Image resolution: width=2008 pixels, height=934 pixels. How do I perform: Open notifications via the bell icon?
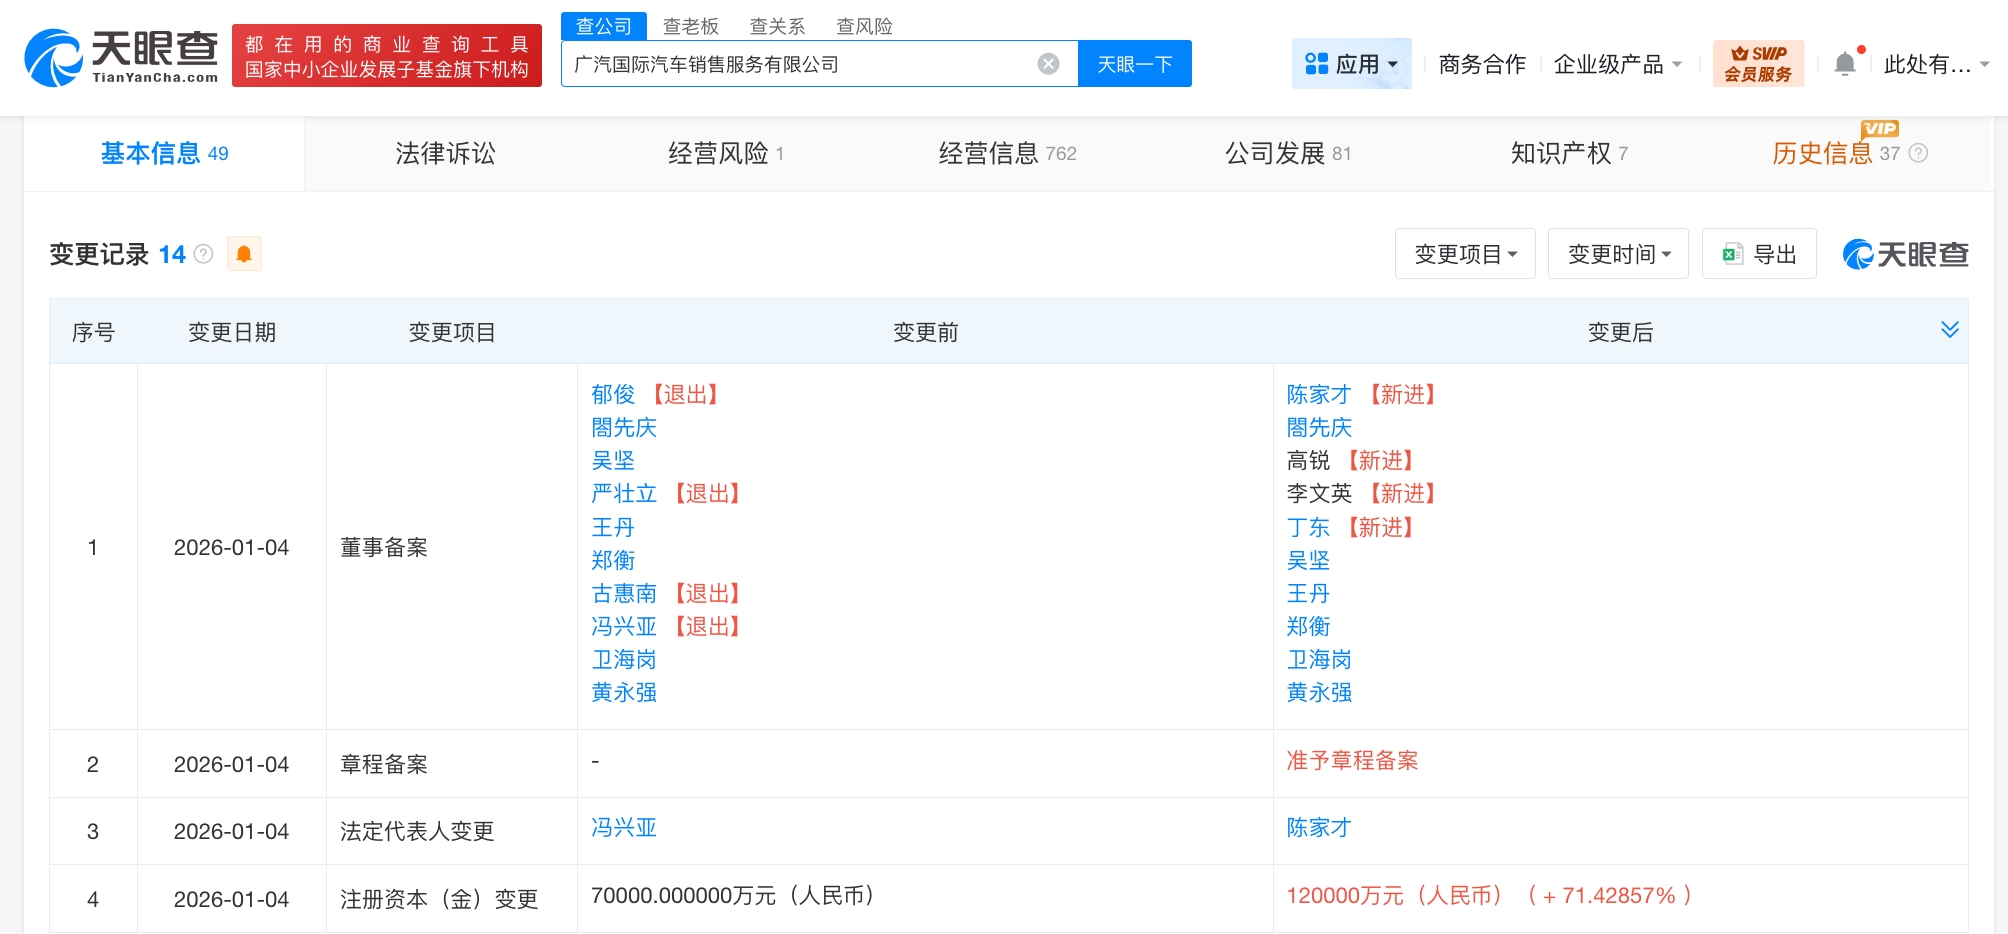tap(1845, 62)
